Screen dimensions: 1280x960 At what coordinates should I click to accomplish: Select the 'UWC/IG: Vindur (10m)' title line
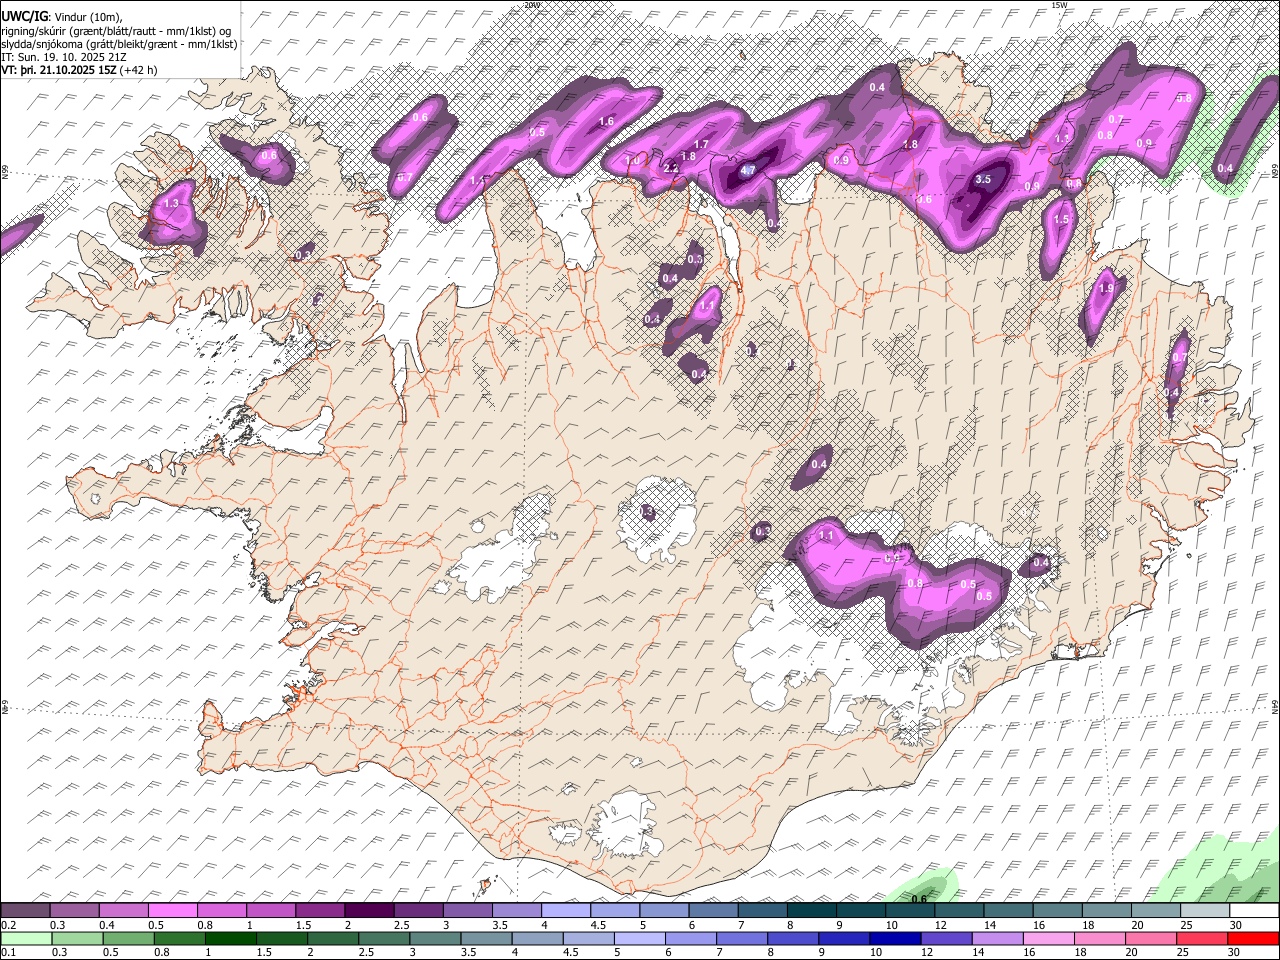(x=62, y=15)
